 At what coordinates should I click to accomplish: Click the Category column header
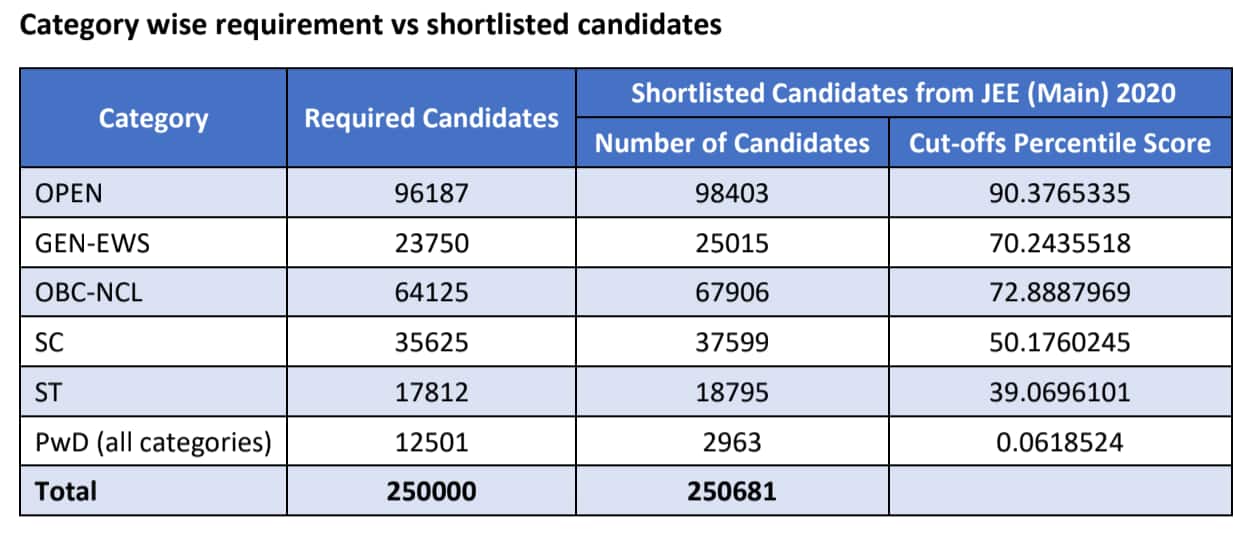coord(153,118)
